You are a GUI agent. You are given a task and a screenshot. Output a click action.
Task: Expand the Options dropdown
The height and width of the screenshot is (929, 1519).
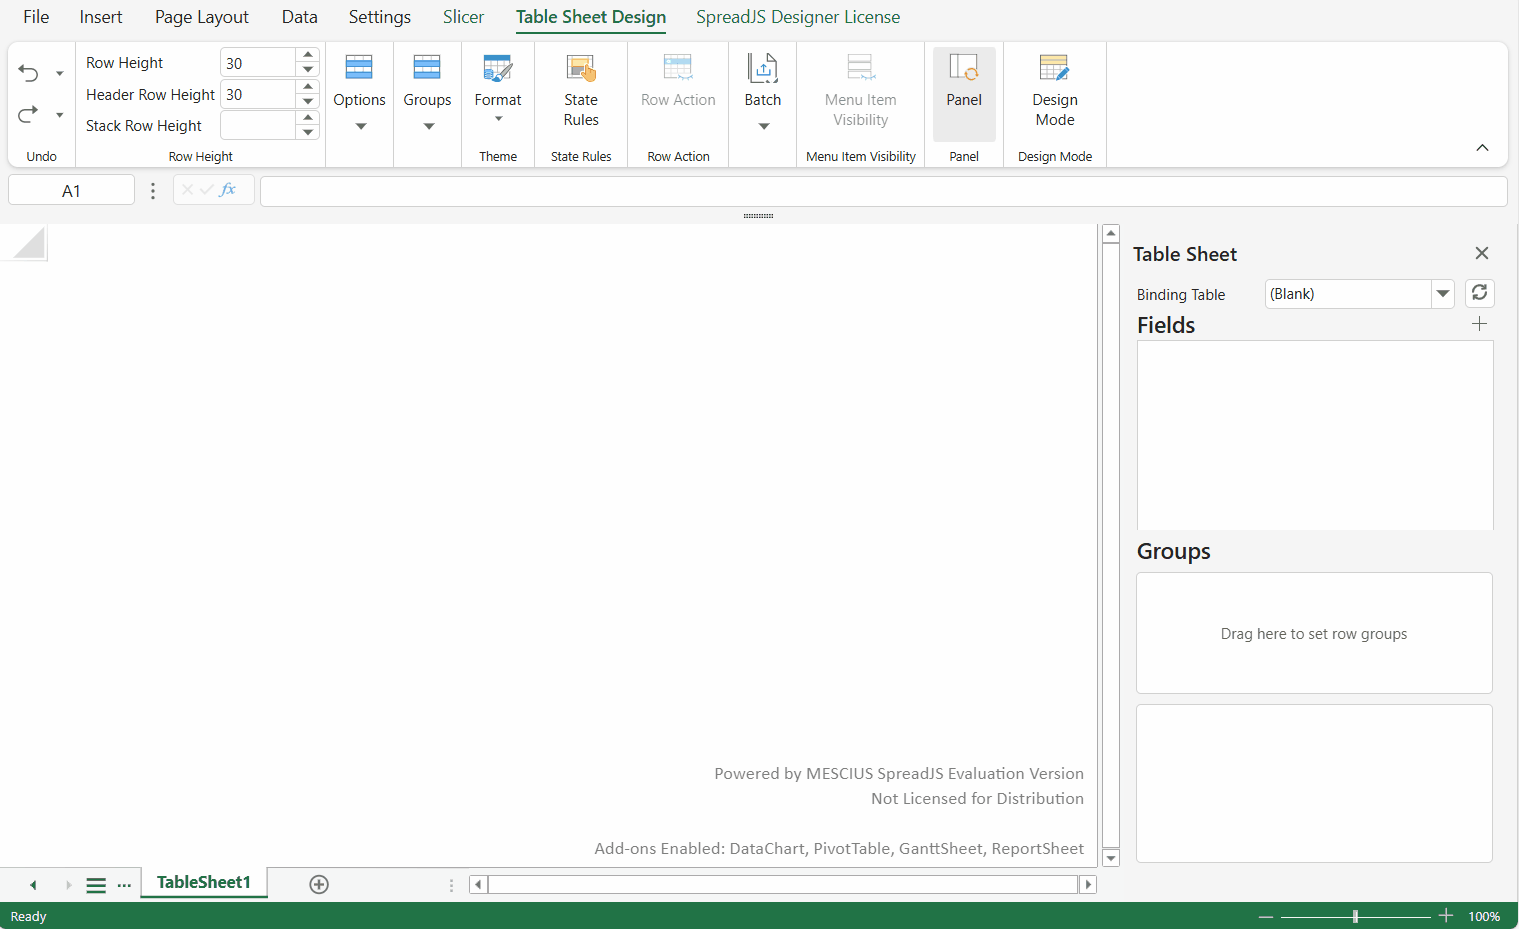click(x=360, y=126)
